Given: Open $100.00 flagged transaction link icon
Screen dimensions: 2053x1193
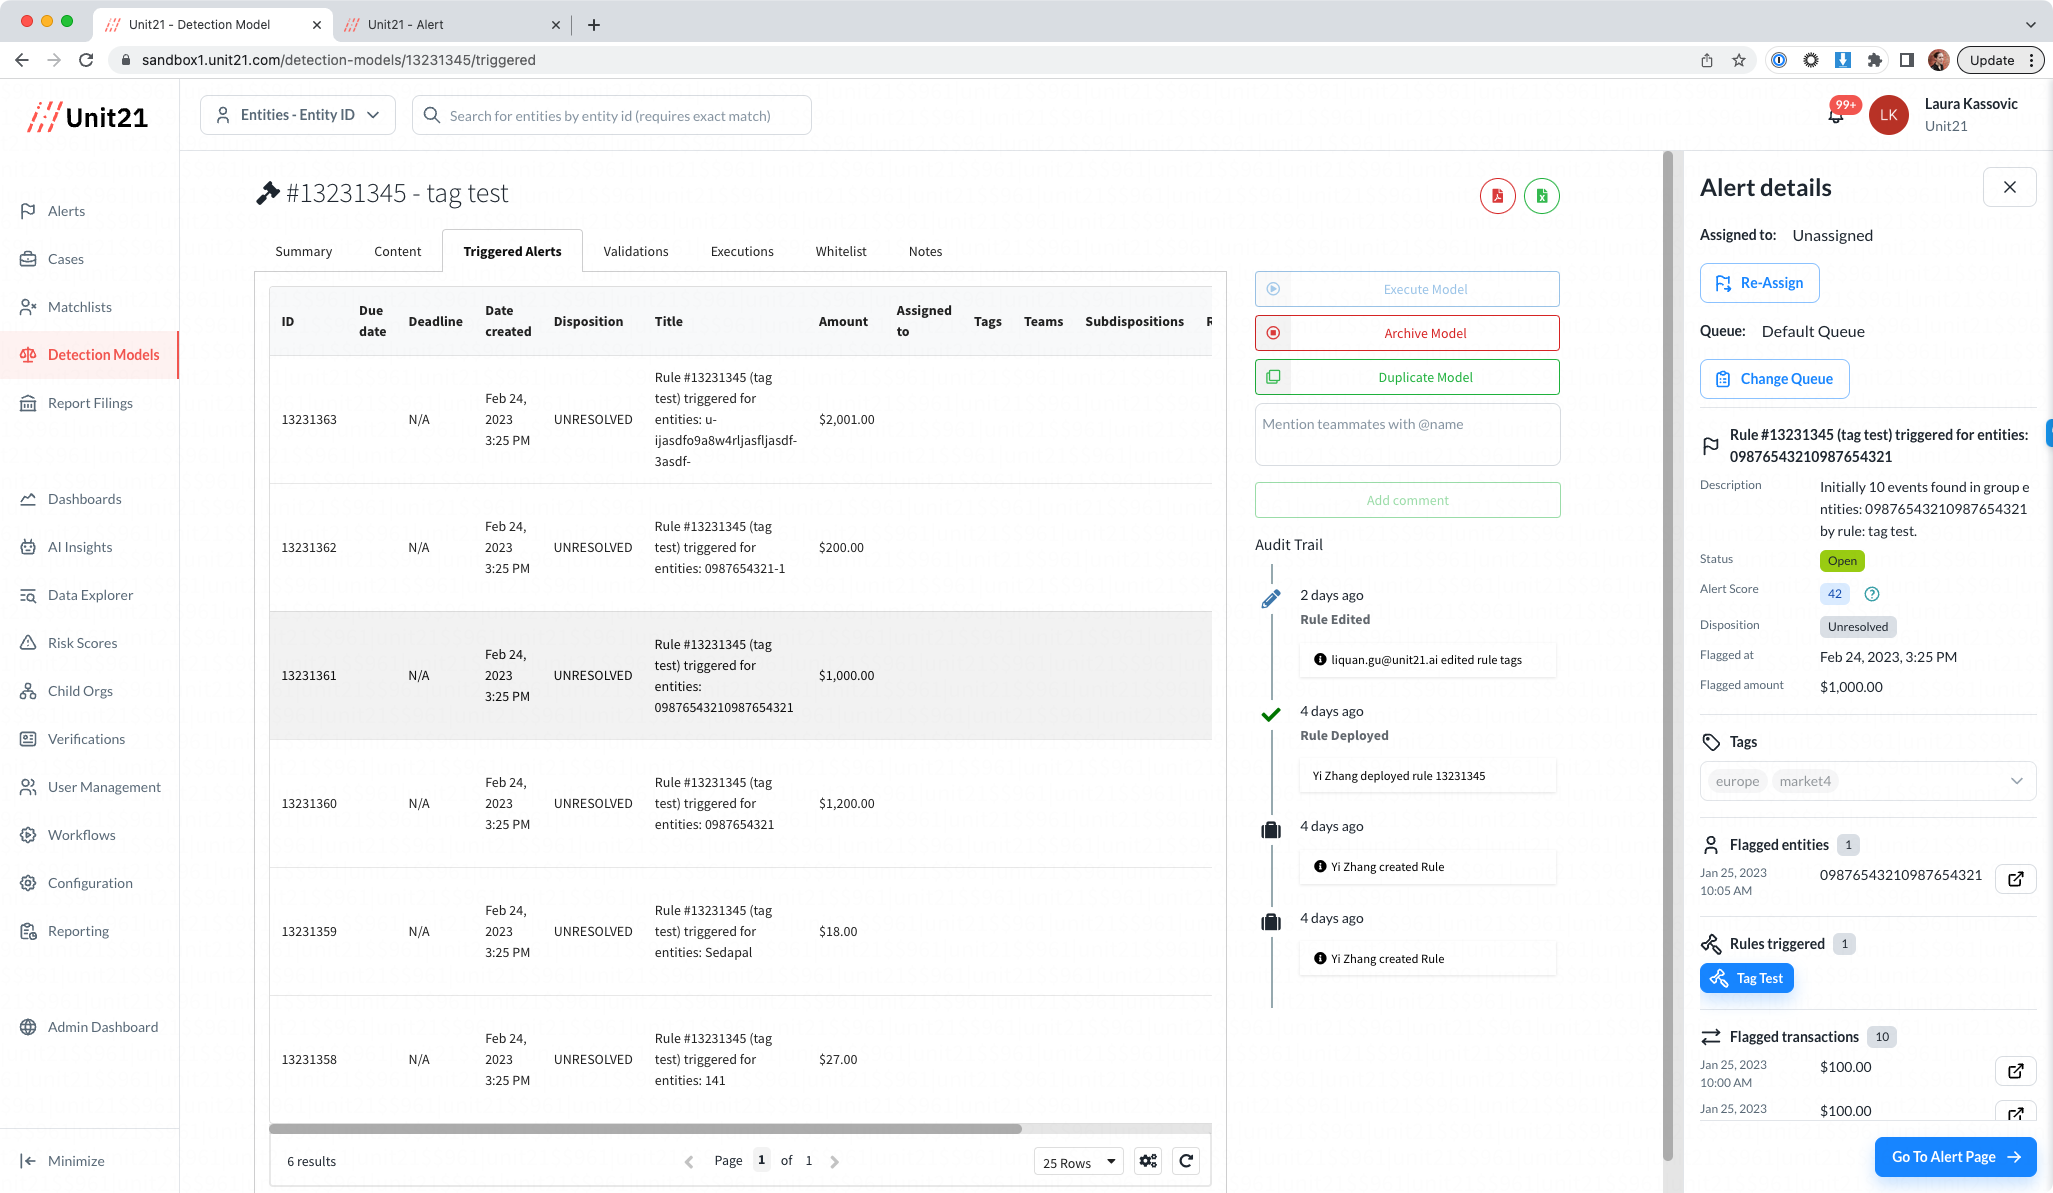Looking at the screenshot, I should point(2015,1070).
